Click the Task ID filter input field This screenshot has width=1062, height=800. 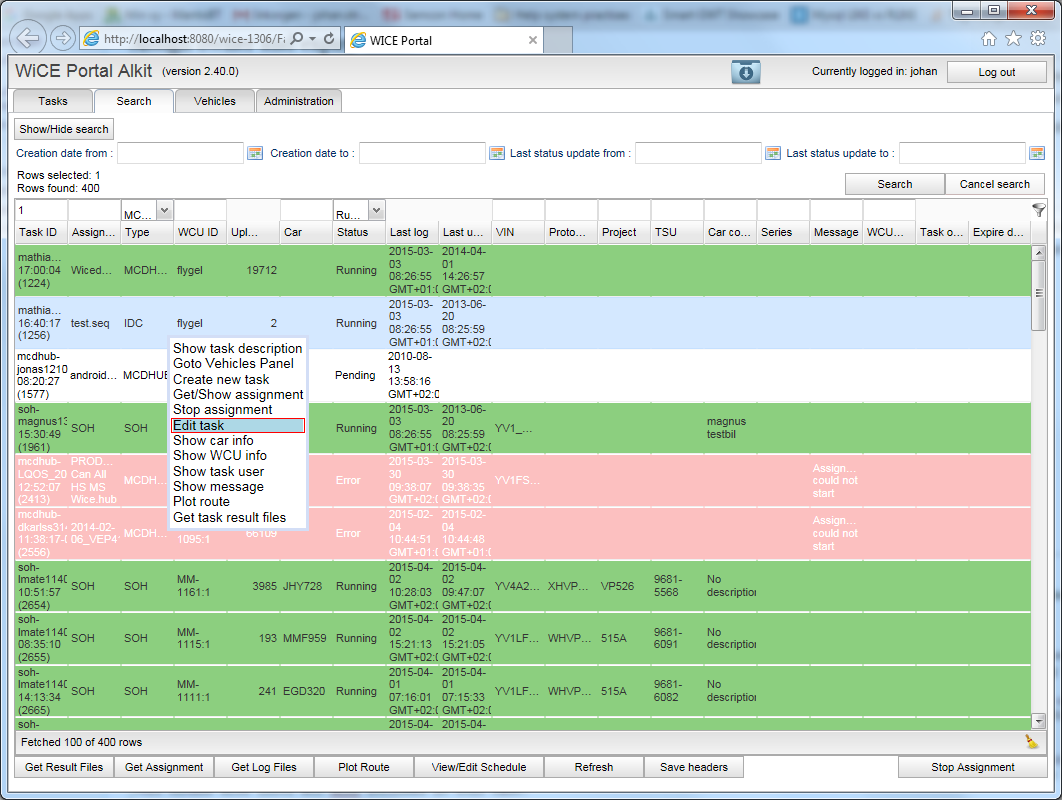coord(41,211)
